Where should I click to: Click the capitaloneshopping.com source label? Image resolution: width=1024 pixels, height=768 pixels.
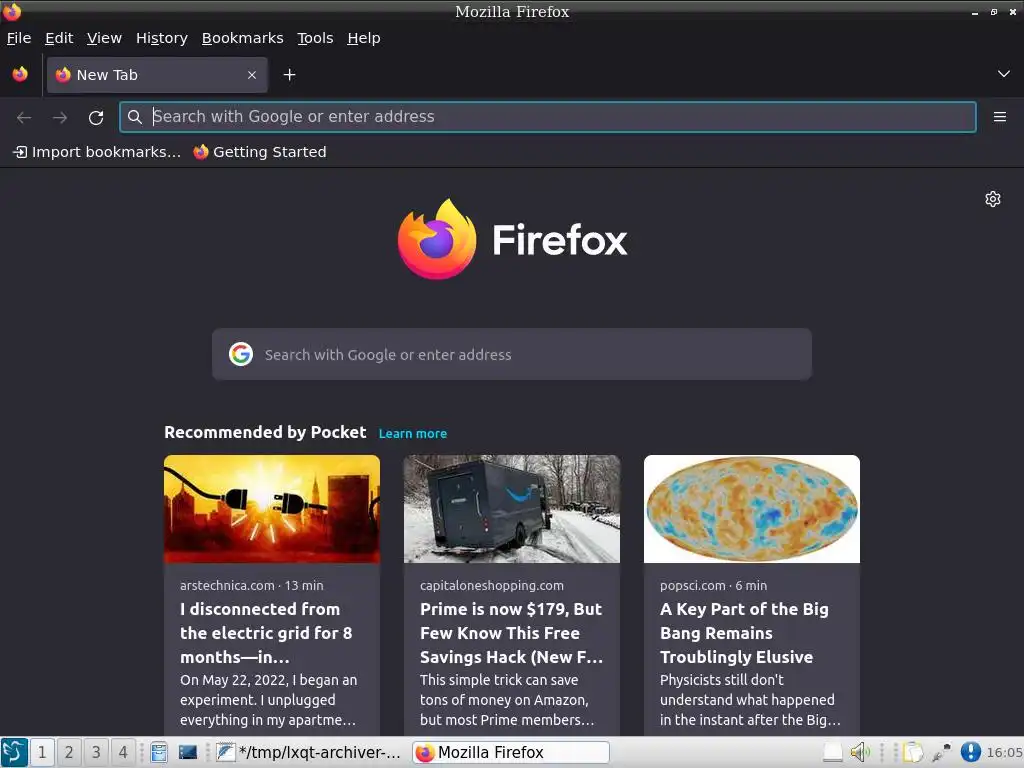coord(492,586)
